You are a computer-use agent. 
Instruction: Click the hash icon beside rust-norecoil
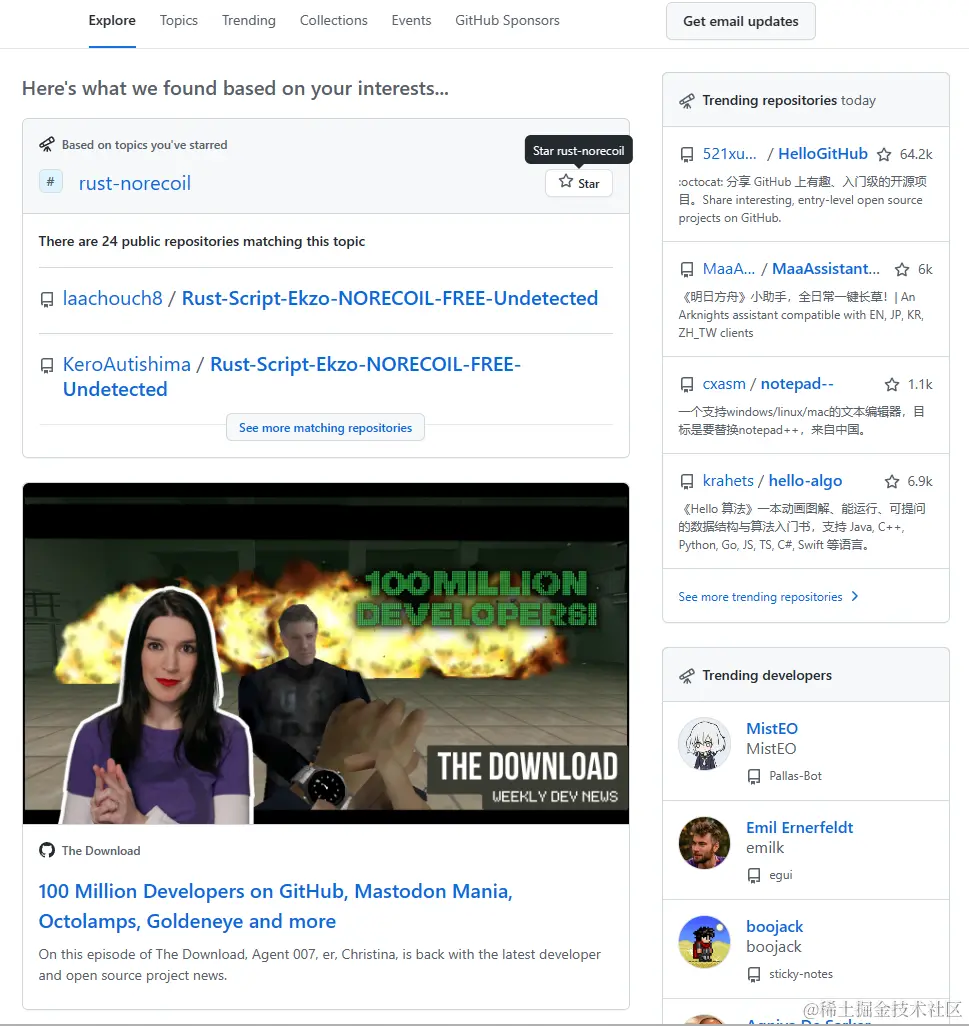(x=50, y=181)
